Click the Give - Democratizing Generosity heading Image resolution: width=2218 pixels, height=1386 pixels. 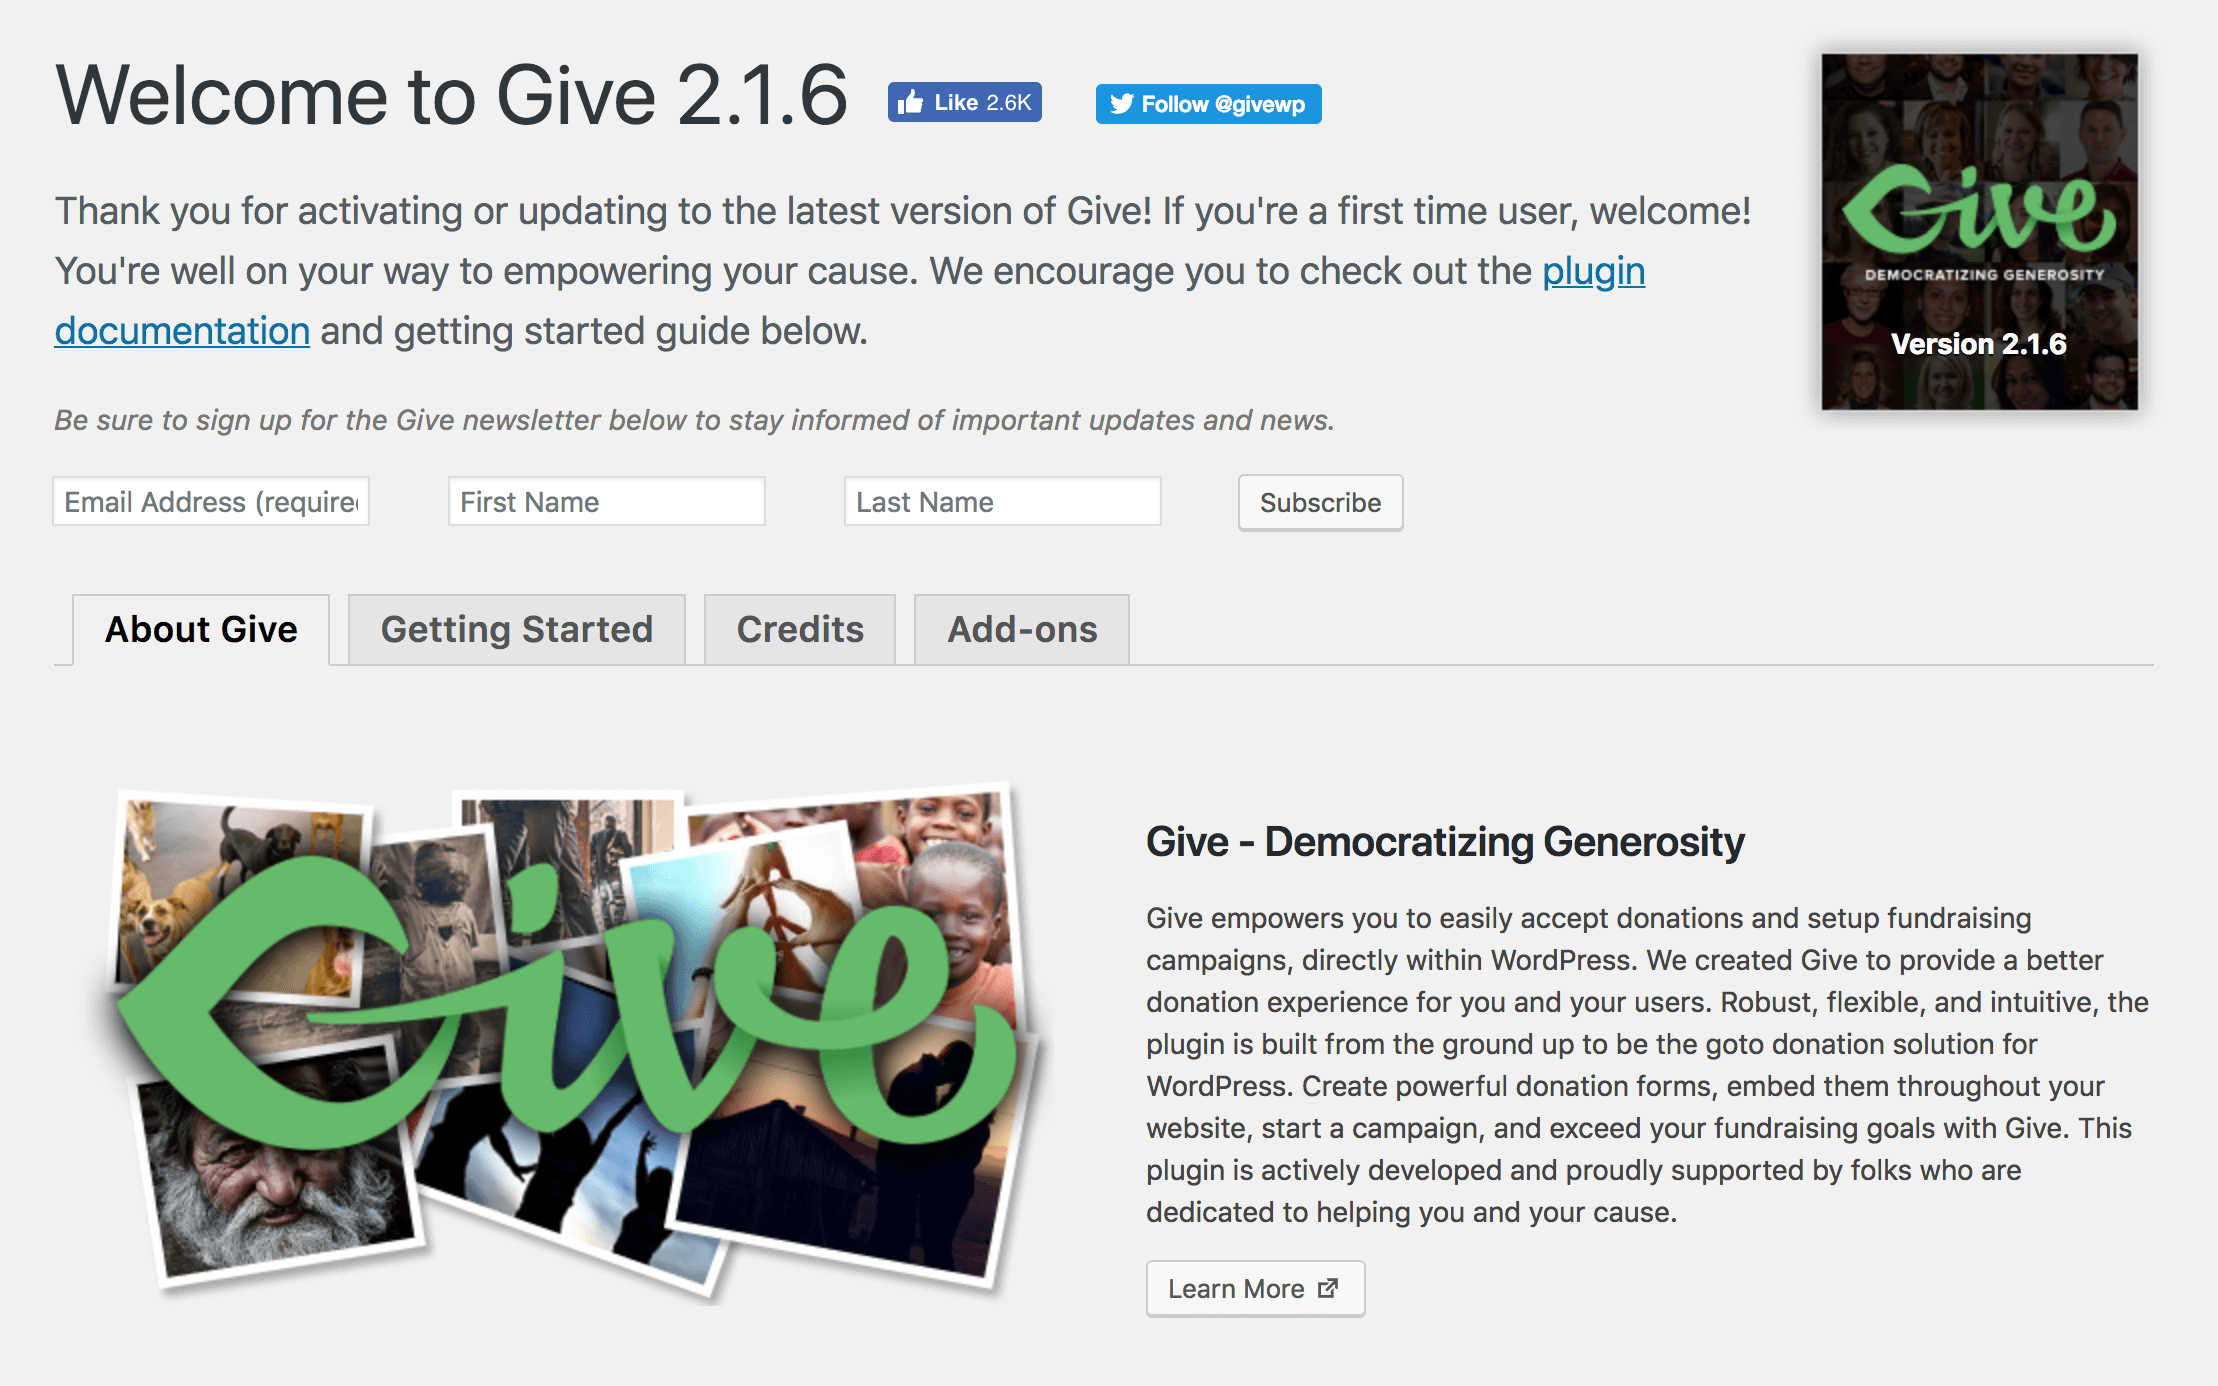point(1445,842)
